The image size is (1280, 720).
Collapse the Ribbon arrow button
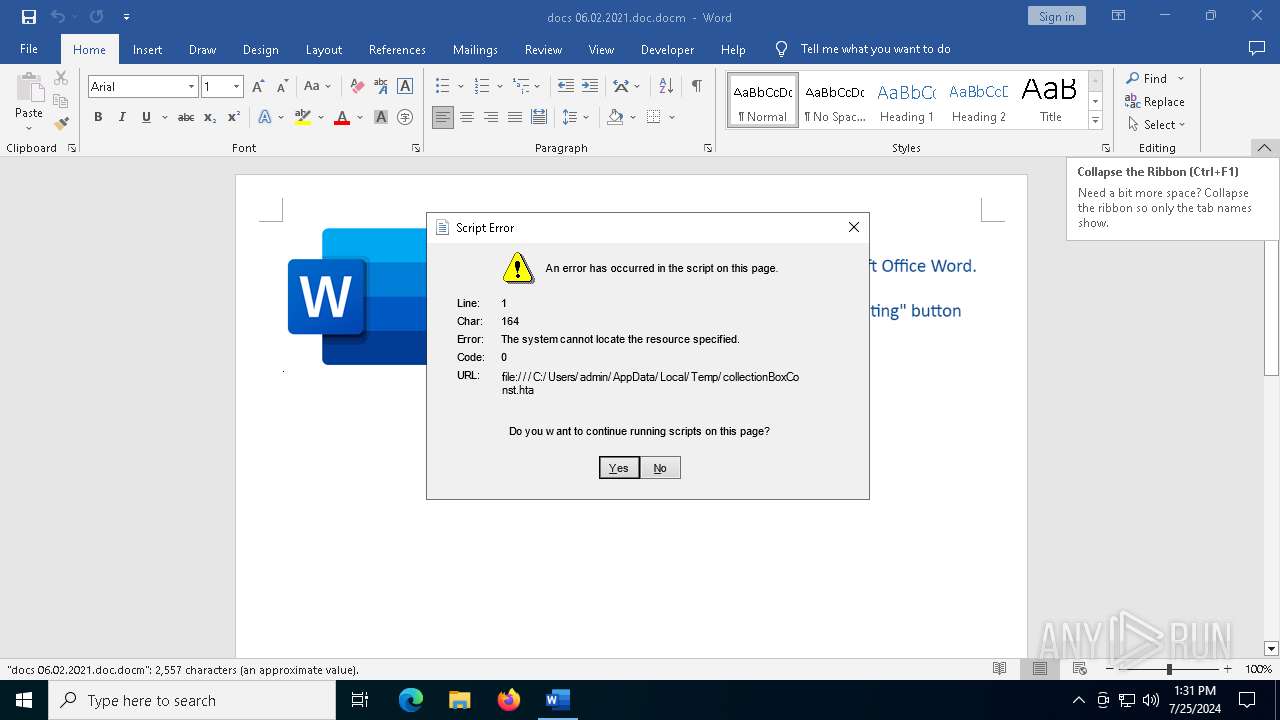[1264, 148]
